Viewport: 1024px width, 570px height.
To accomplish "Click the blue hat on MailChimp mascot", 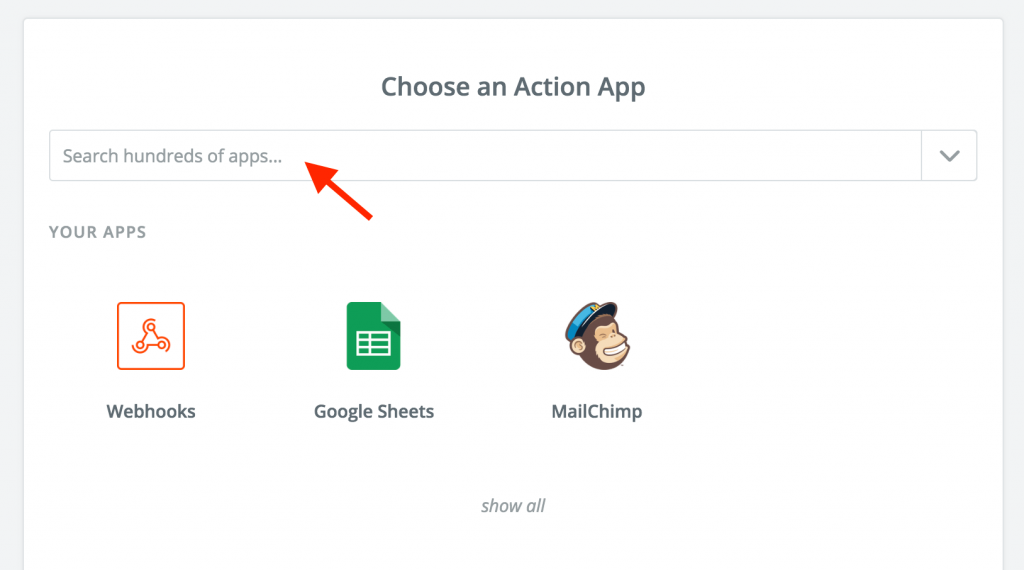I will coord(590,316).
